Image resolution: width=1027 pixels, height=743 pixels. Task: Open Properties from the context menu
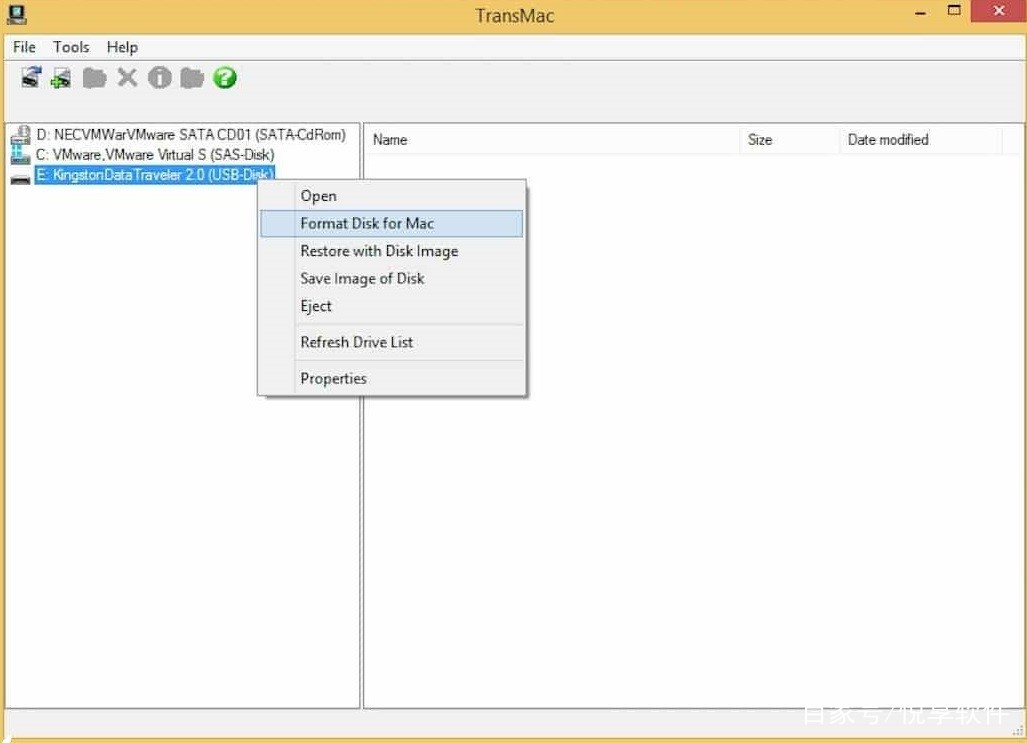click(x=392, y=379)
